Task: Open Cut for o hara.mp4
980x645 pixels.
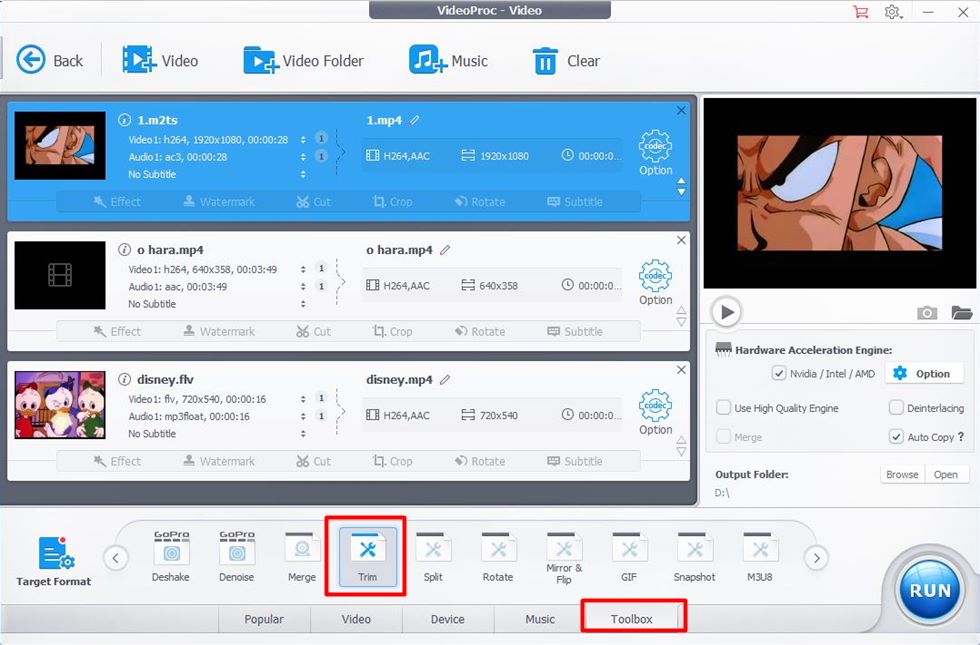Action: (x=314, y=332)
